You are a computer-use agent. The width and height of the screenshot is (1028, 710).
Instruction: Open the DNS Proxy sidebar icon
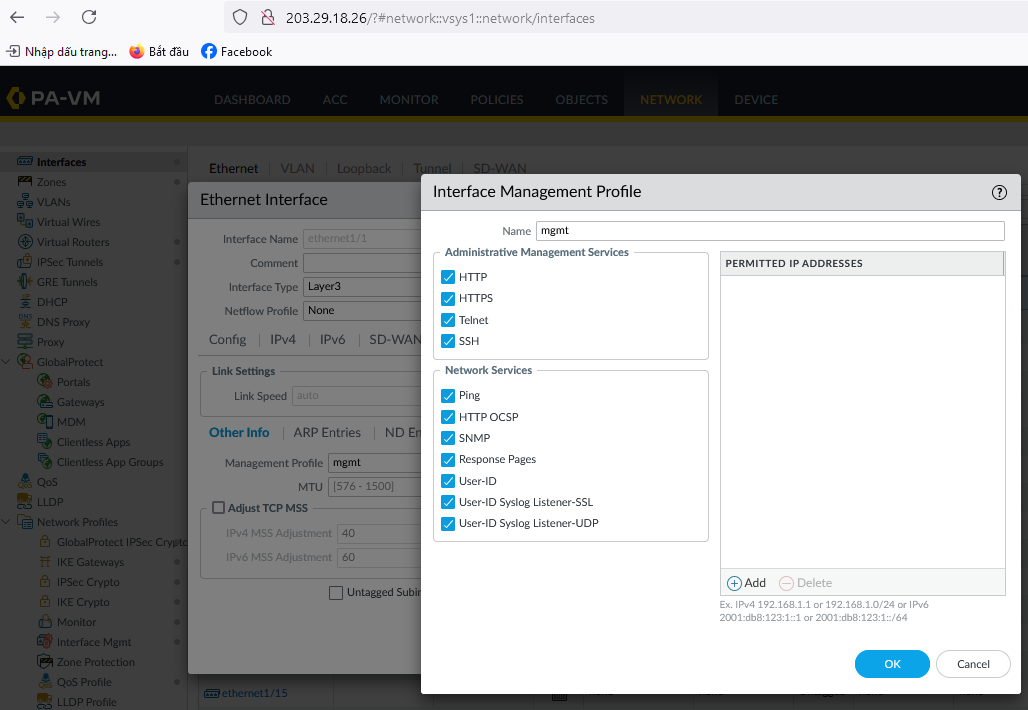click(26, 322)
